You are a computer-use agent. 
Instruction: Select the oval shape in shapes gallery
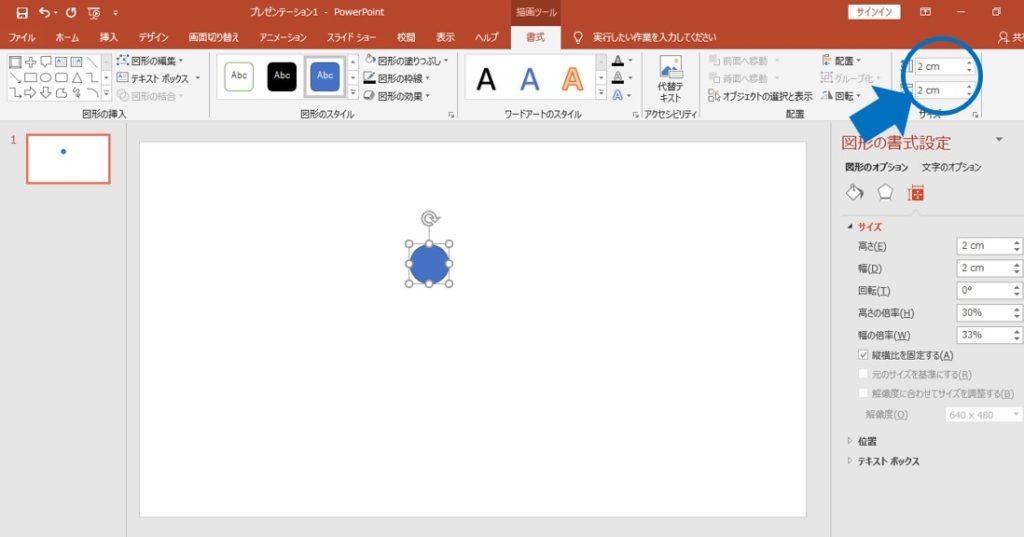45,77
